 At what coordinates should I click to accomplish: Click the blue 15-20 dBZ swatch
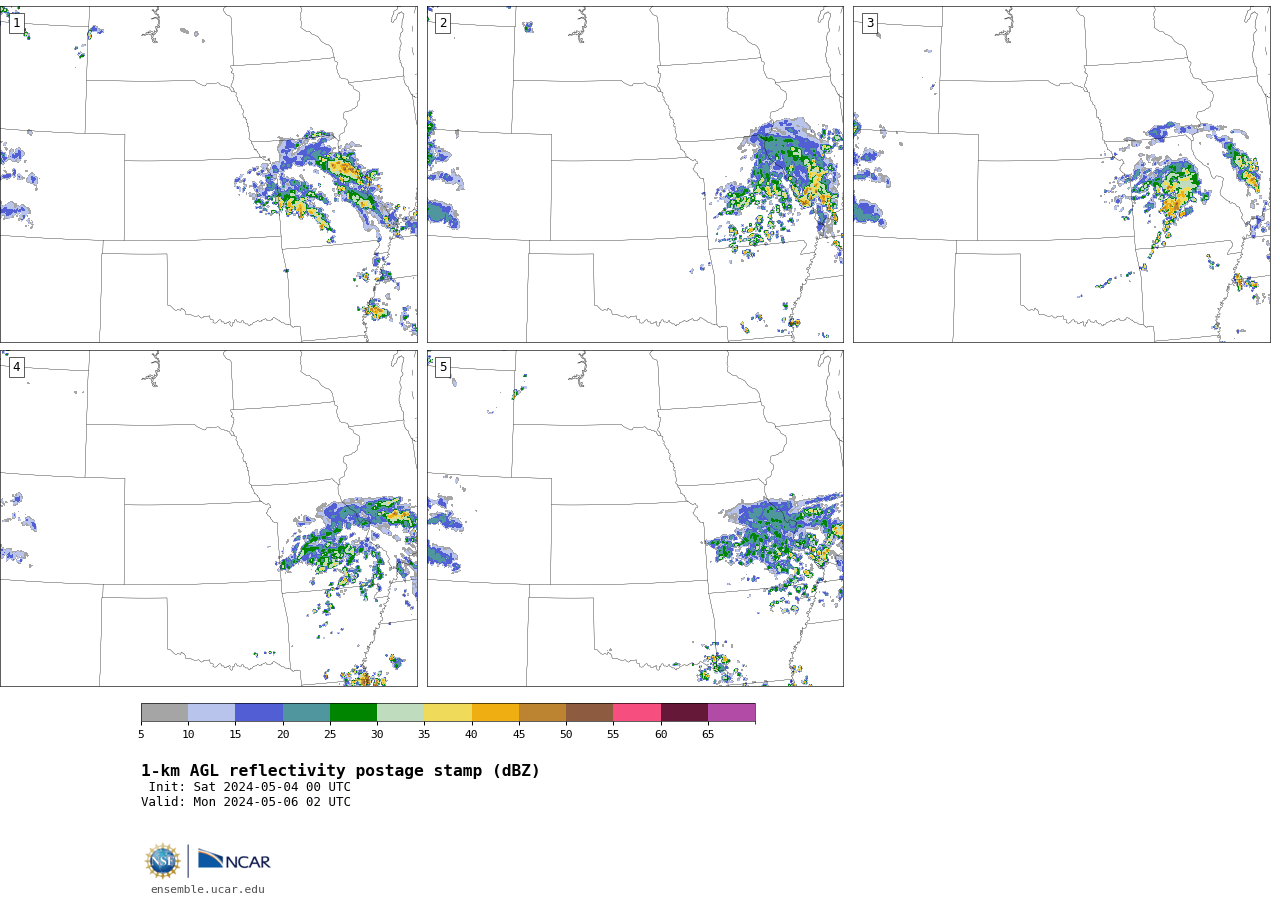click(259, 713)
